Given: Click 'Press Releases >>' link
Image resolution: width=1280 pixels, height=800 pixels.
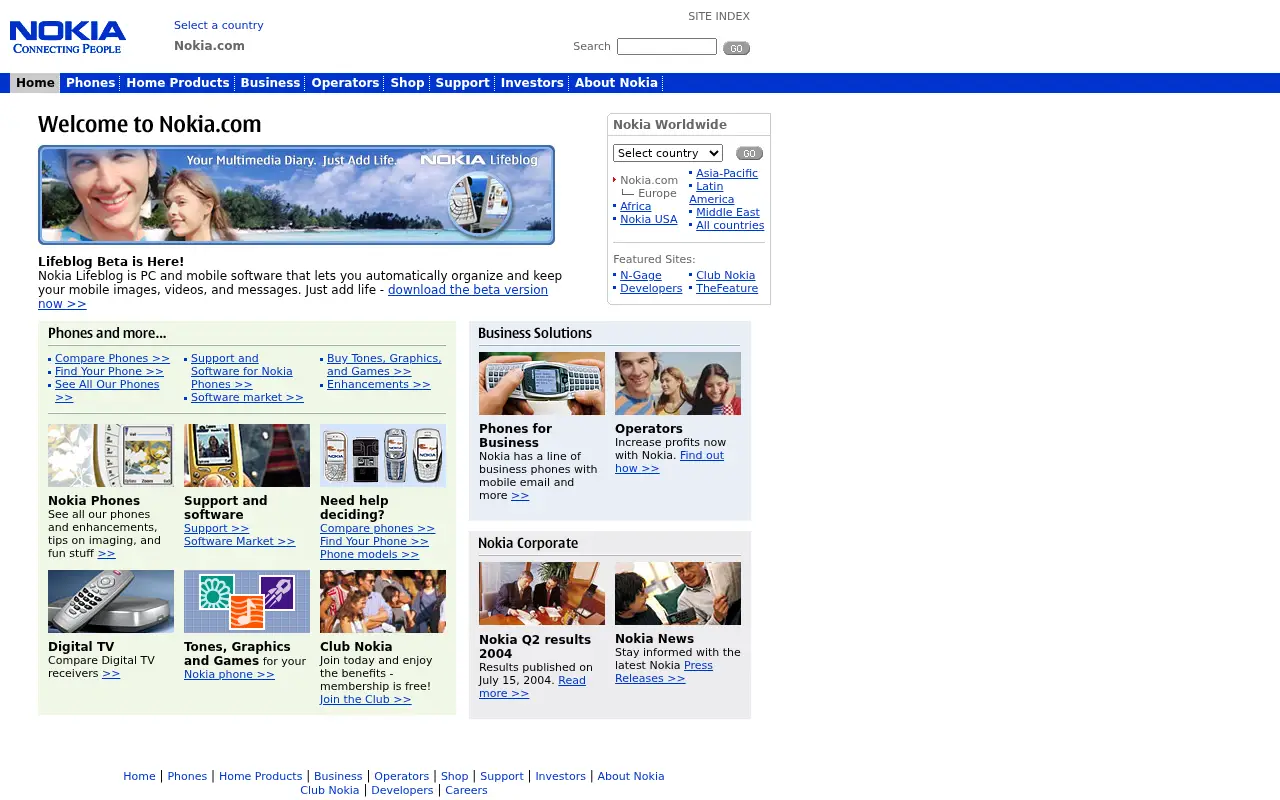Looking at the screenshot, I should click(x=664, y=672).
